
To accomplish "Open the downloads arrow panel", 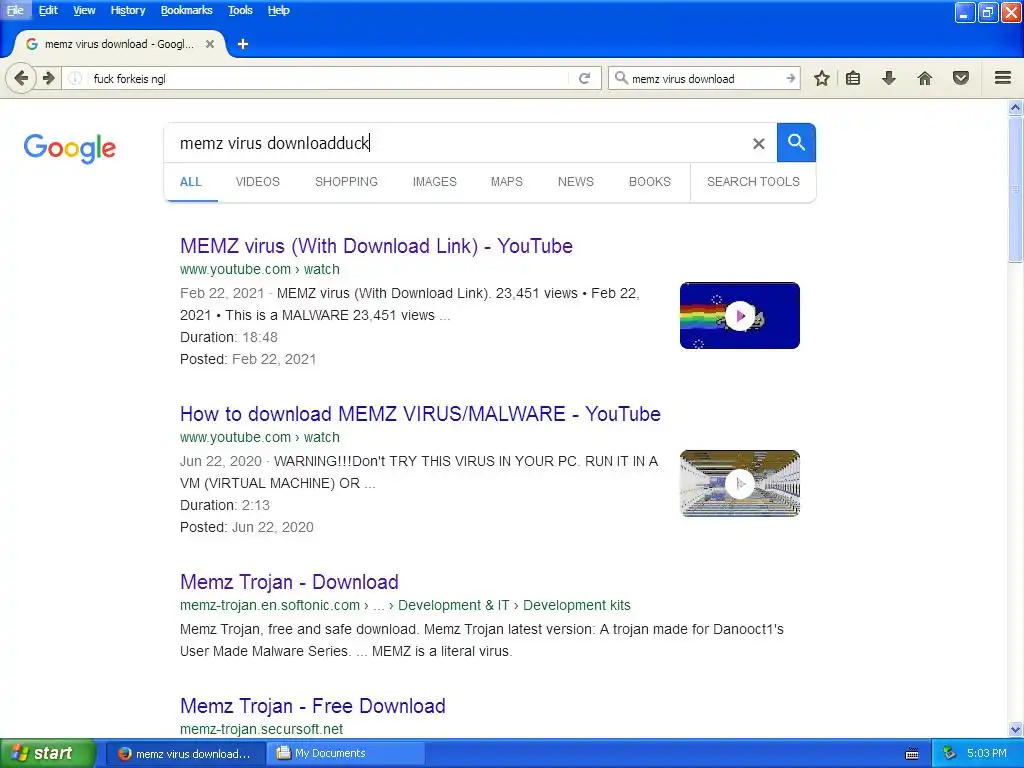I will [889, 78].
